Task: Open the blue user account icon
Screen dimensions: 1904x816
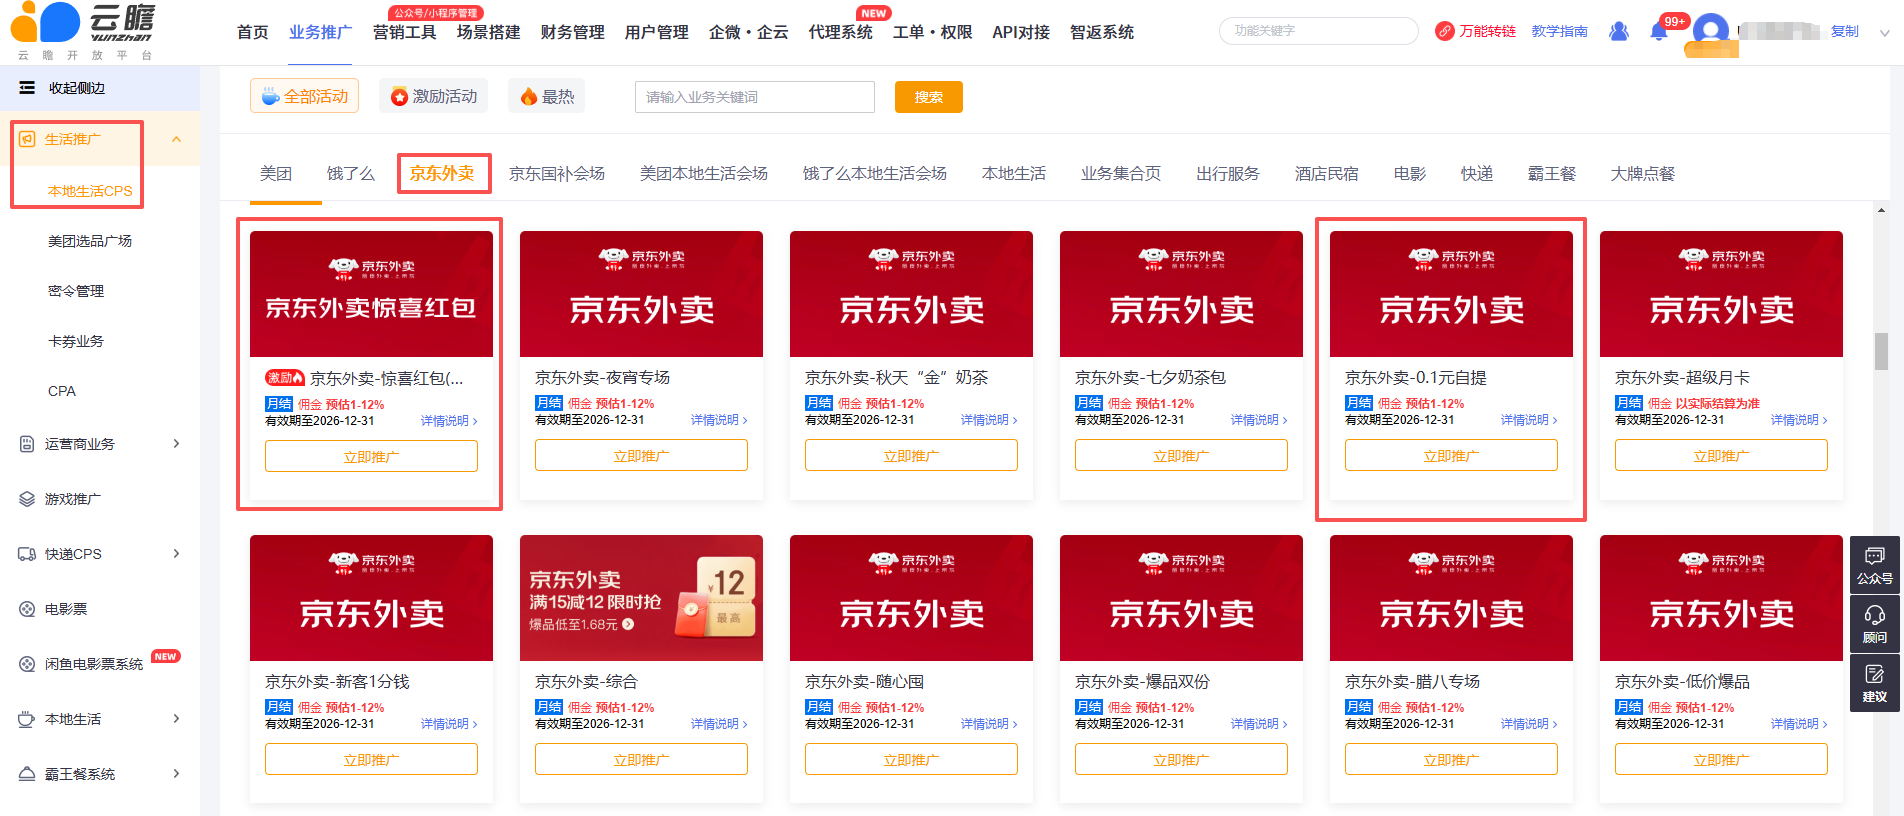Action: (x=1619, y=31)
